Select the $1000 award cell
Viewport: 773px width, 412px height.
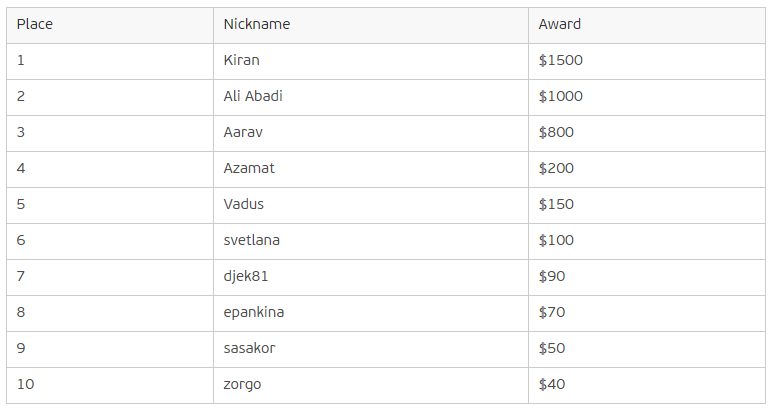click(647, 97)
